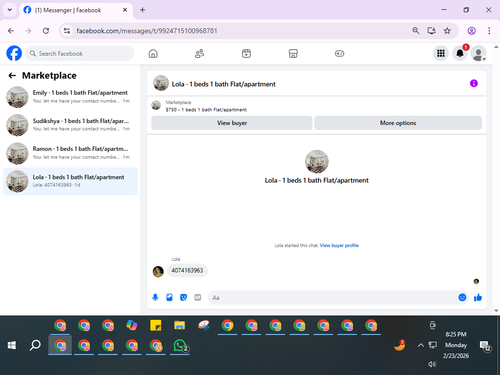Open the volume control in tray

click(x=432, y=364)
